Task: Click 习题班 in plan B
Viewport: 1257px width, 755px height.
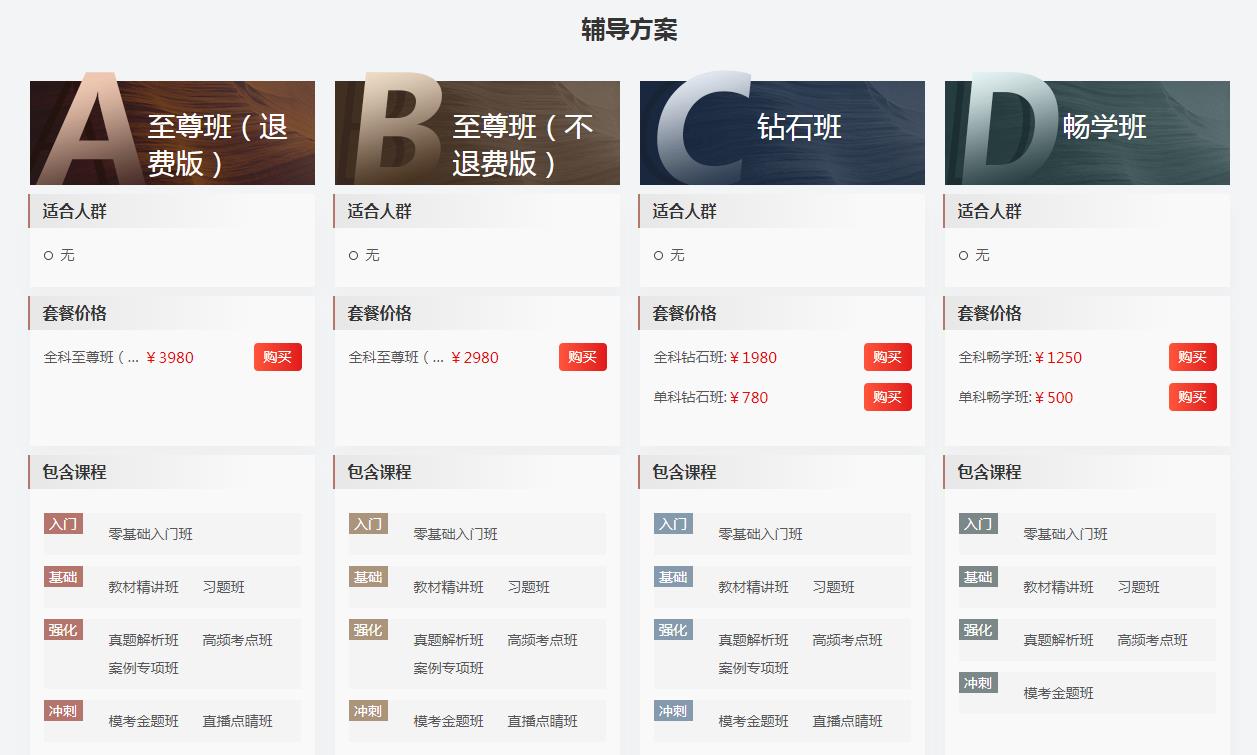Action: 529,587
